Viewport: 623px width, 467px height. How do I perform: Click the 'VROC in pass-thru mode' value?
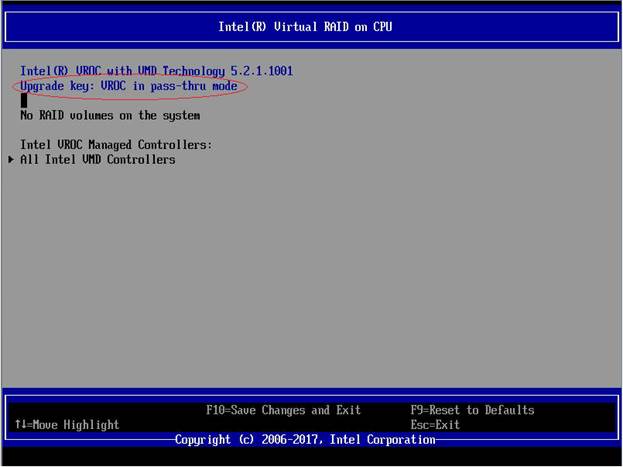[x=171, y=87]
